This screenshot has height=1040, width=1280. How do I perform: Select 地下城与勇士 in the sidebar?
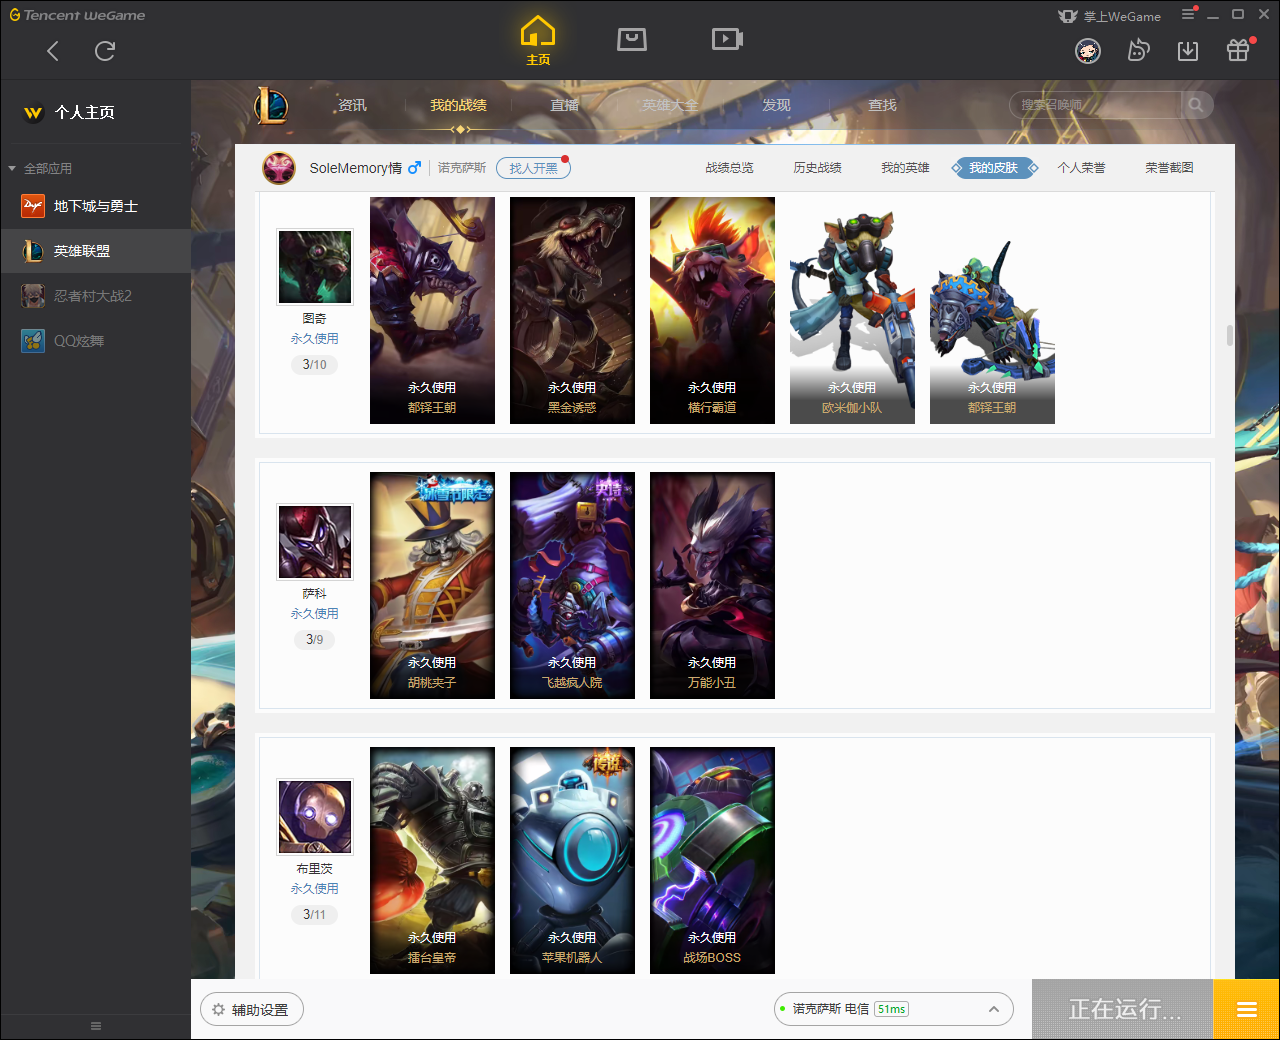click(95, 206)
